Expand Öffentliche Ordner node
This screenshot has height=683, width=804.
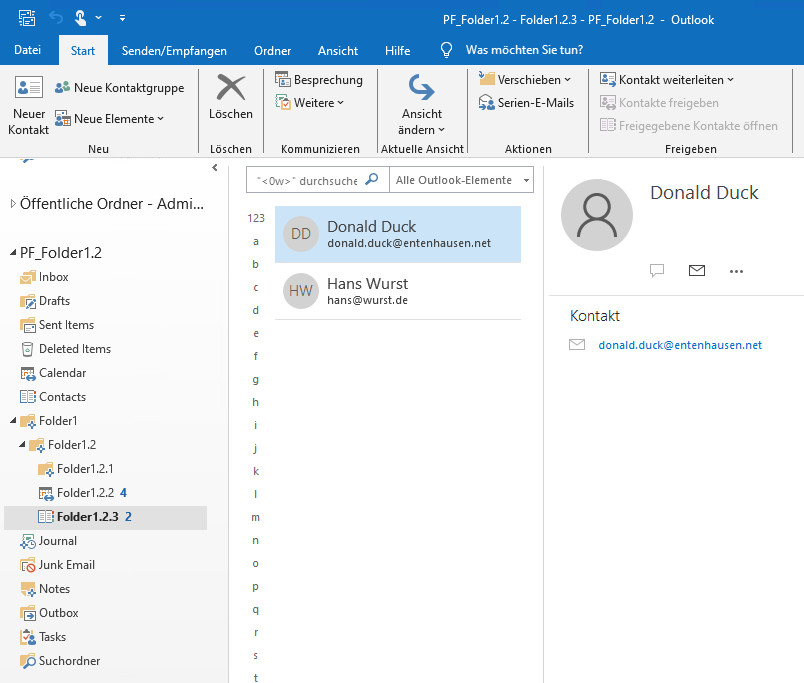point(13,204)
